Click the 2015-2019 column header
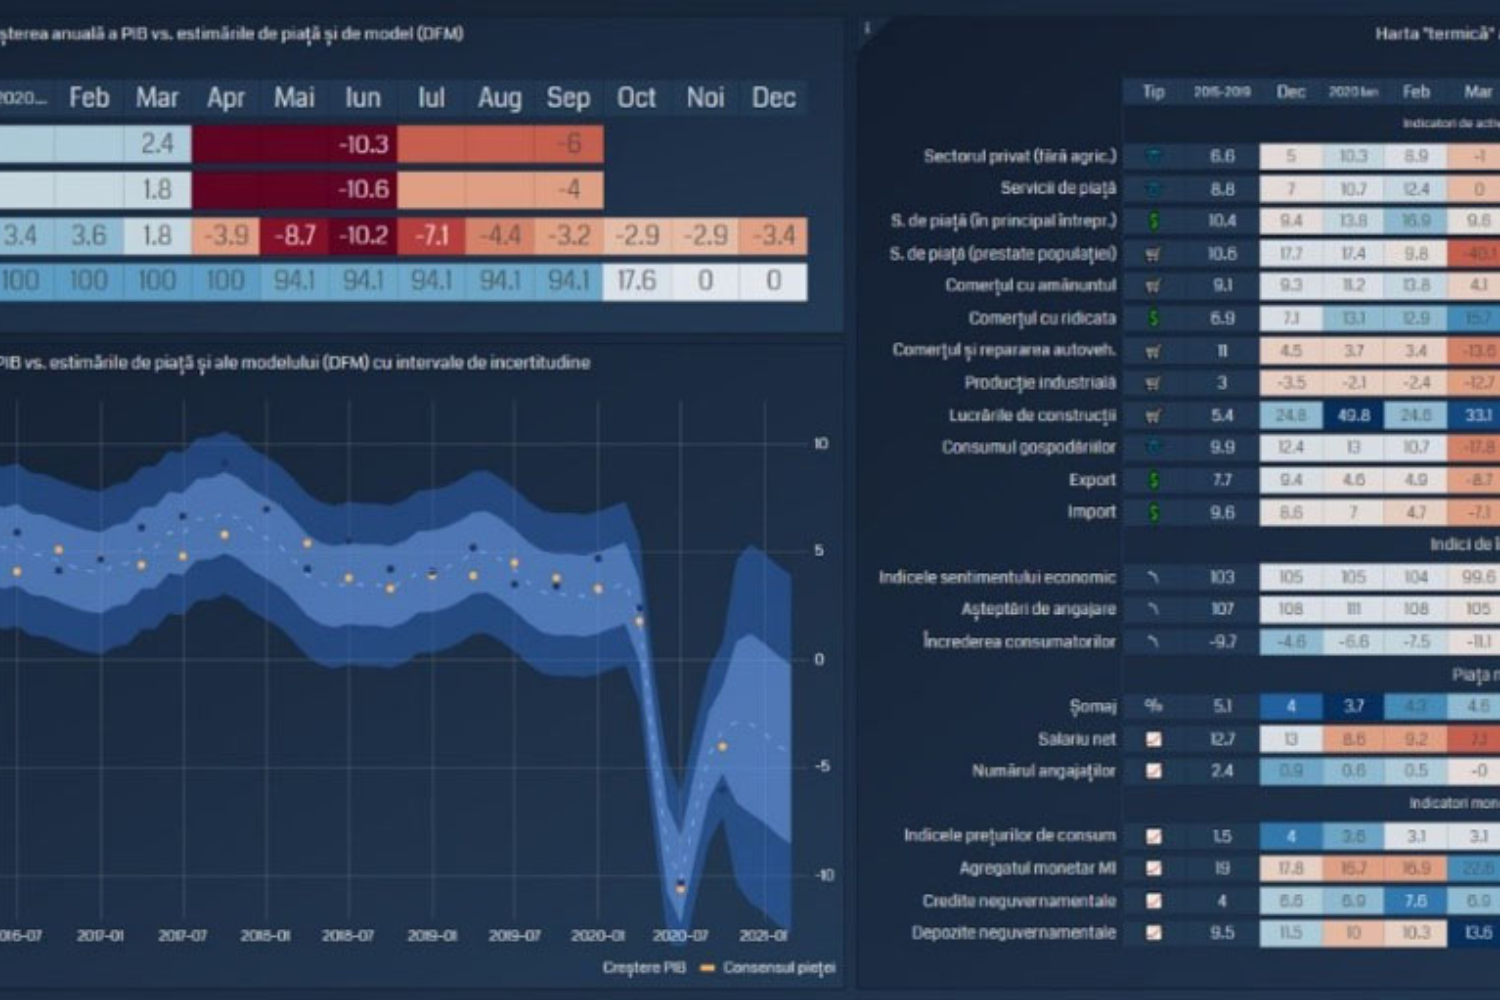The width and height of the screenshot is (1500, 1000). pyautogui.click(x=1221, y=92)
